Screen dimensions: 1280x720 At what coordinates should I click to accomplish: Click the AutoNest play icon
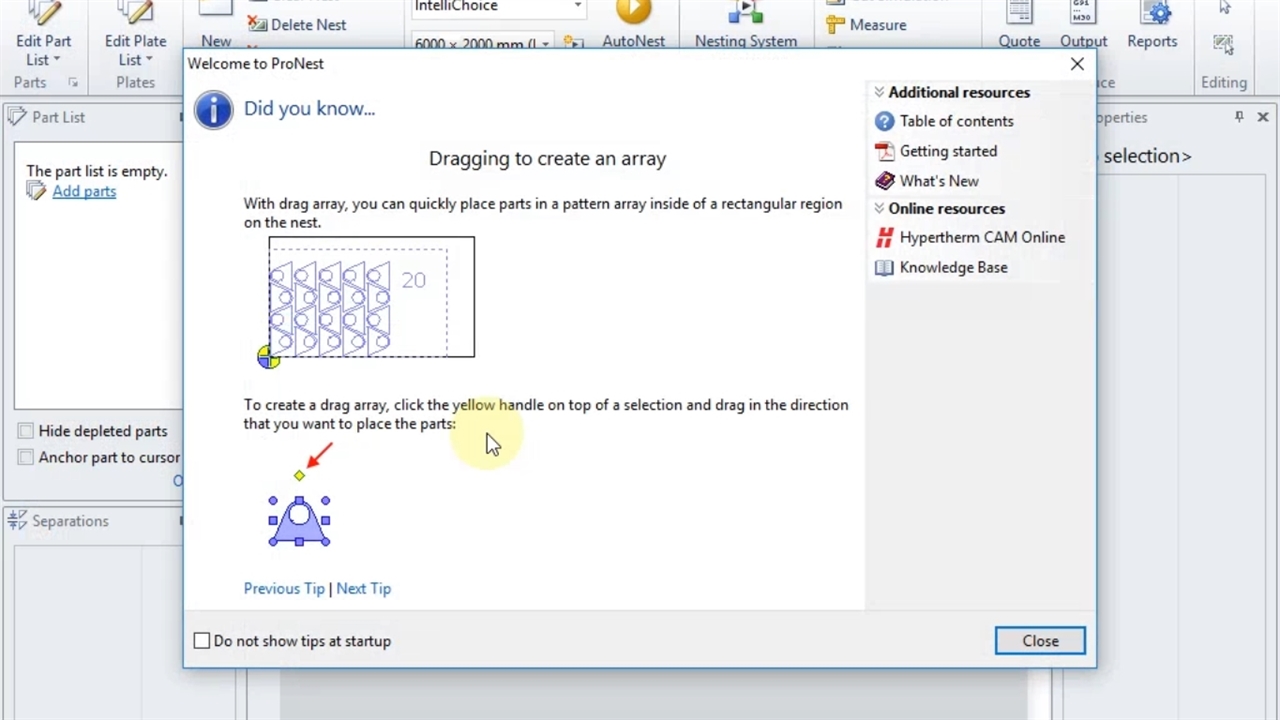(x=633, y=12)
